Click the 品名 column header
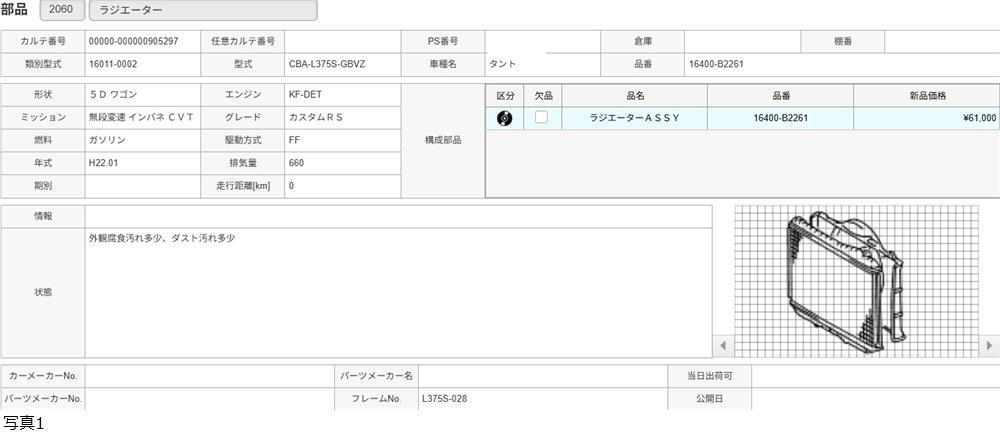1000x440 pixels. pos(634,95)
